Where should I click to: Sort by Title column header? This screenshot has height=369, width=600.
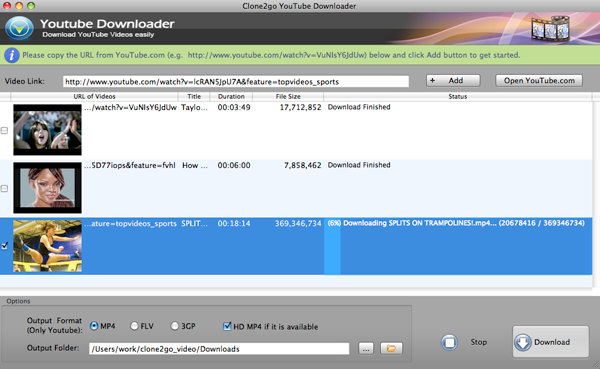[x=194, y=96]
